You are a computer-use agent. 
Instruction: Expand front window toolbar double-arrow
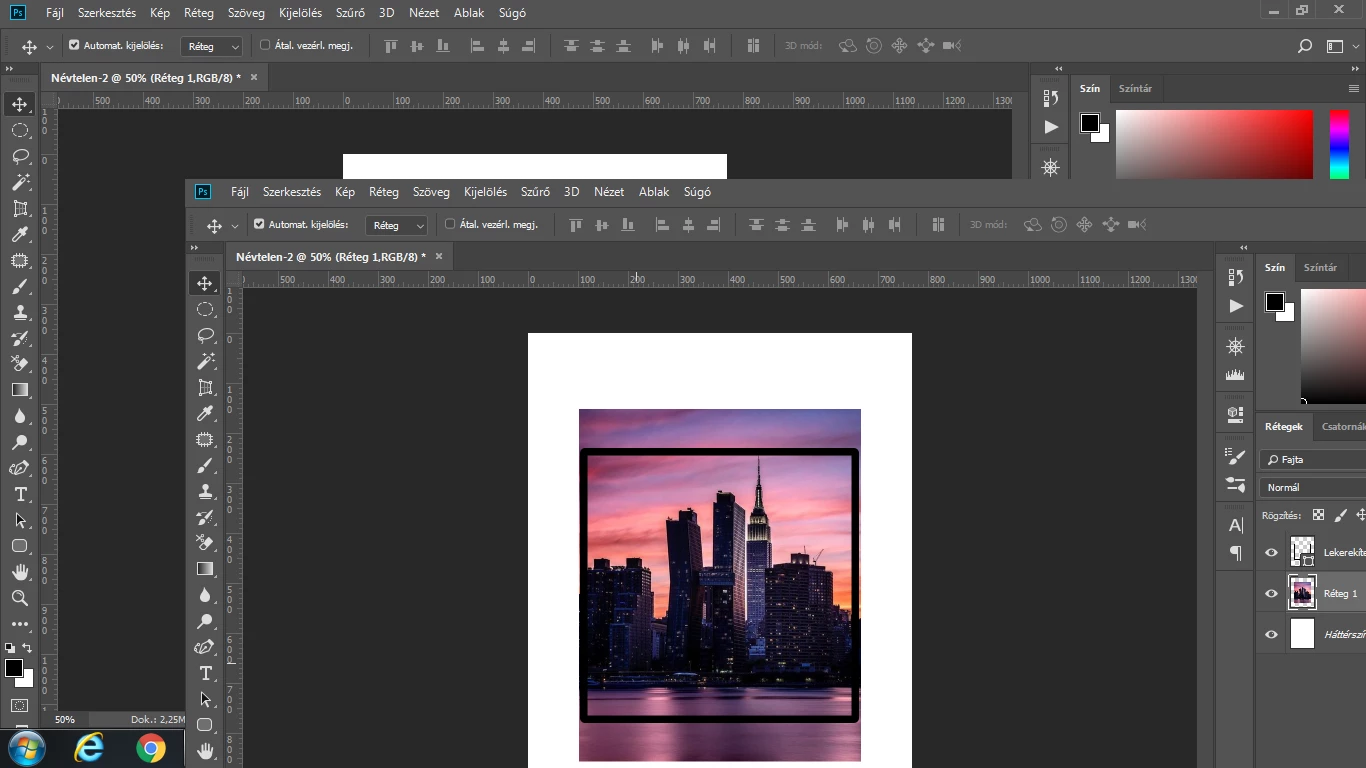coord(194,247)
